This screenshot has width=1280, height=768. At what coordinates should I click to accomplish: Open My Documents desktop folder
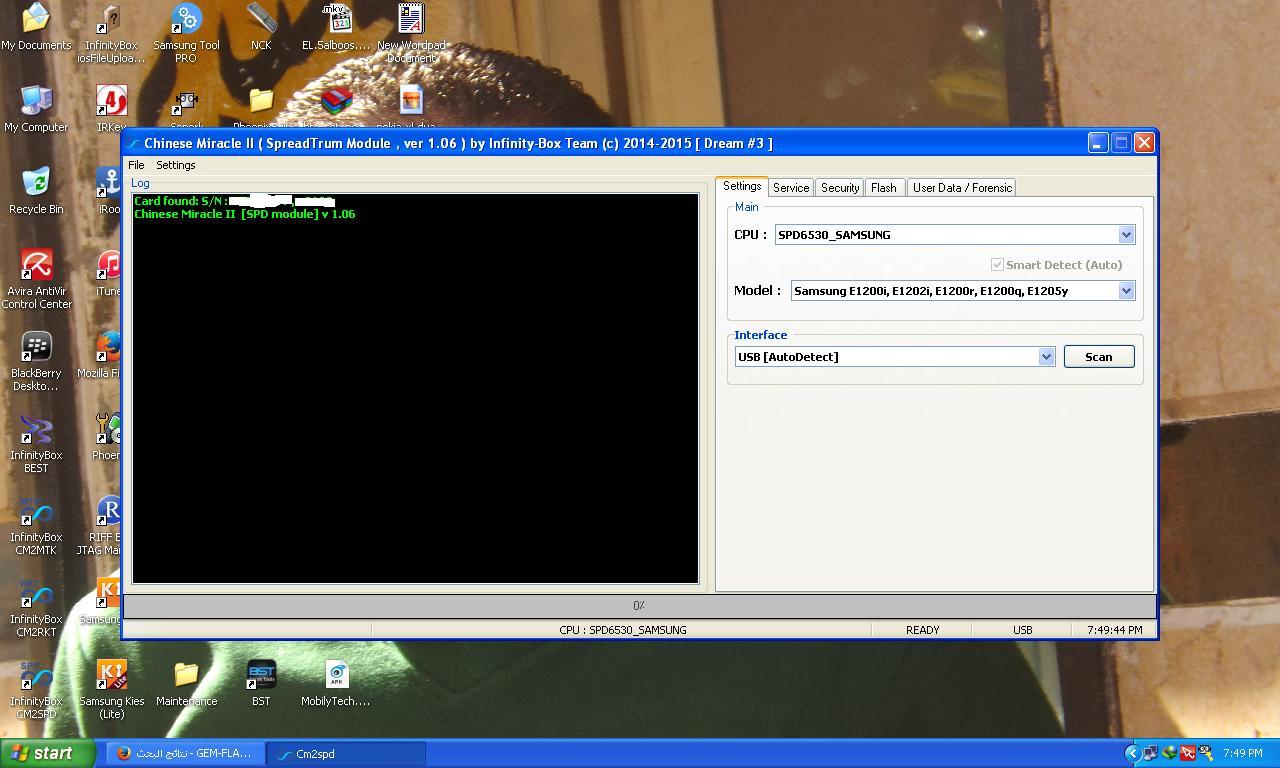pos(36,27)
